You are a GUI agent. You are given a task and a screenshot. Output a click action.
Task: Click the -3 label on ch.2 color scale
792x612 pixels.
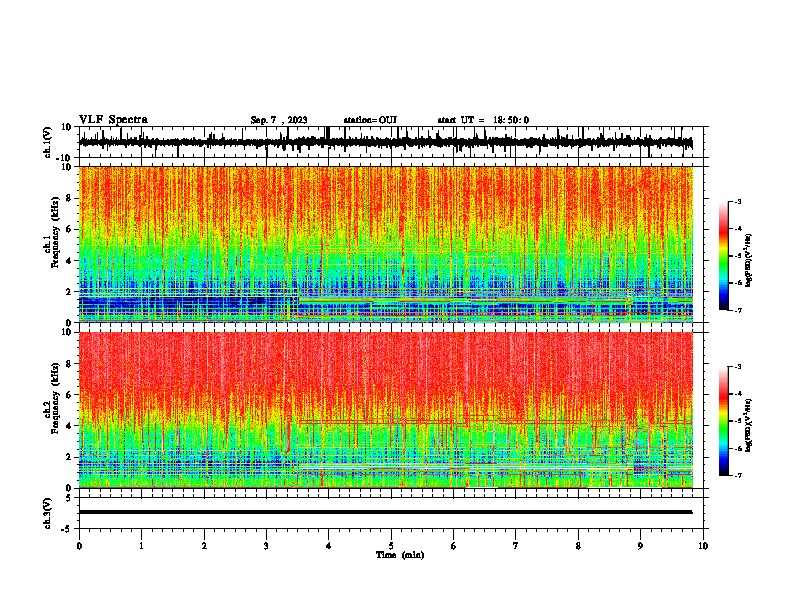[x=738, y=367]
